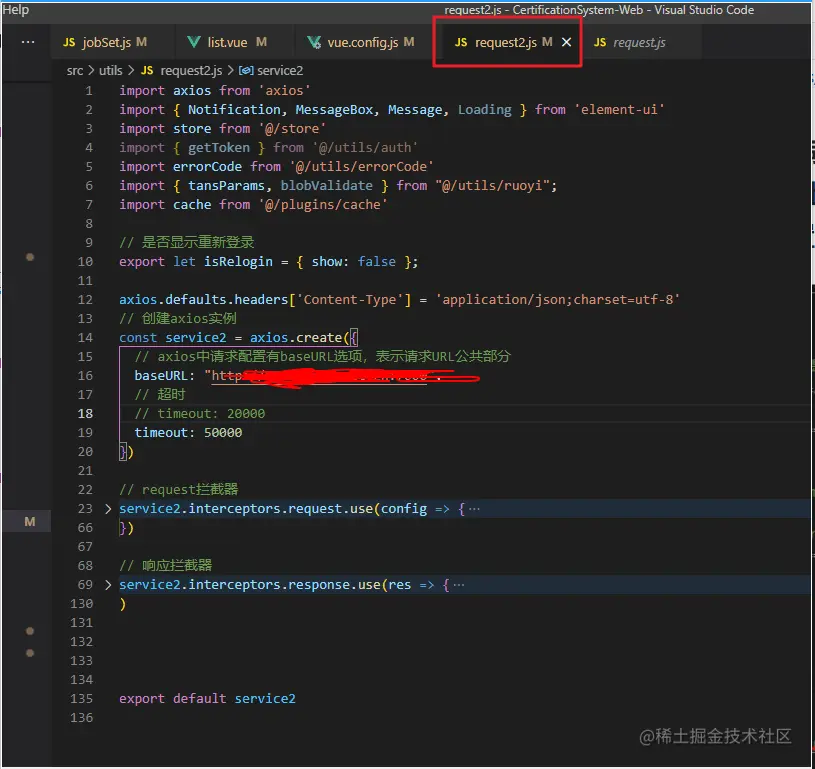The width and height of the screenshot is (815, 769).
Task: Click the JS icon on request.js tab
Action: tap(600, 42)
